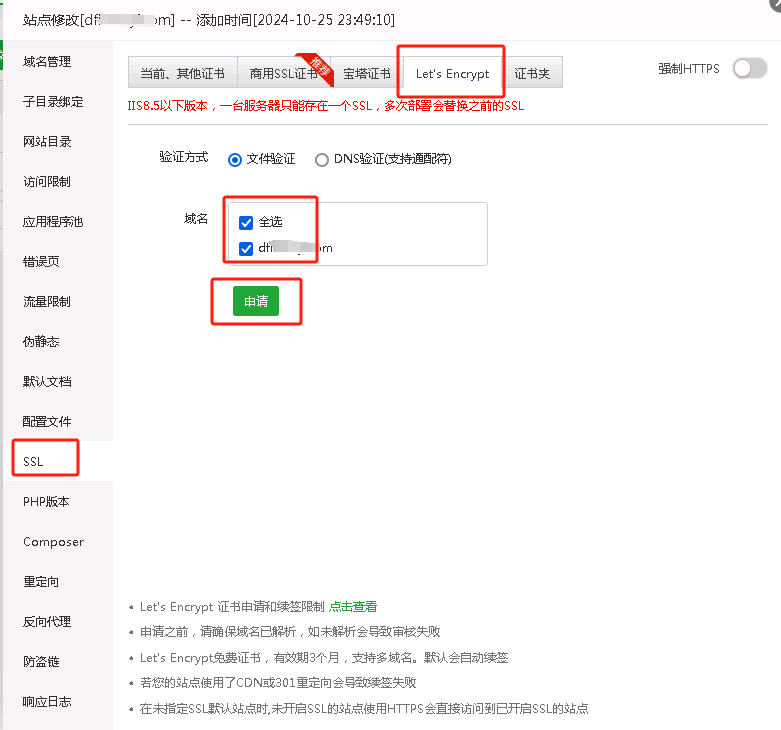
Task: Open 响应日志 in the sidebar
Action: pyautogui.click(x=47, y=702)
